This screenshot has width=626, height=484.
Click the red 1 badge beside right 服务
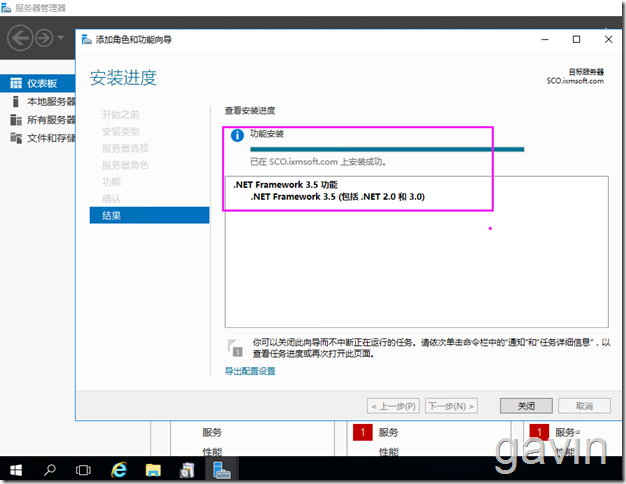(x=539, y=432)
